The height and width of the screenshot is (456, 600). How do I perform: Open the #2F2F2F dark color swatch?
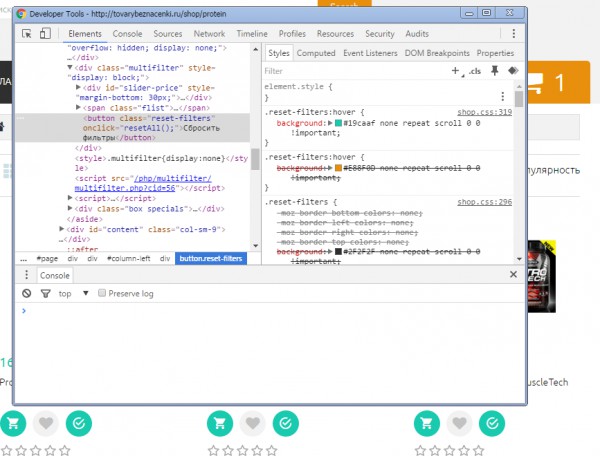[338, 251]
